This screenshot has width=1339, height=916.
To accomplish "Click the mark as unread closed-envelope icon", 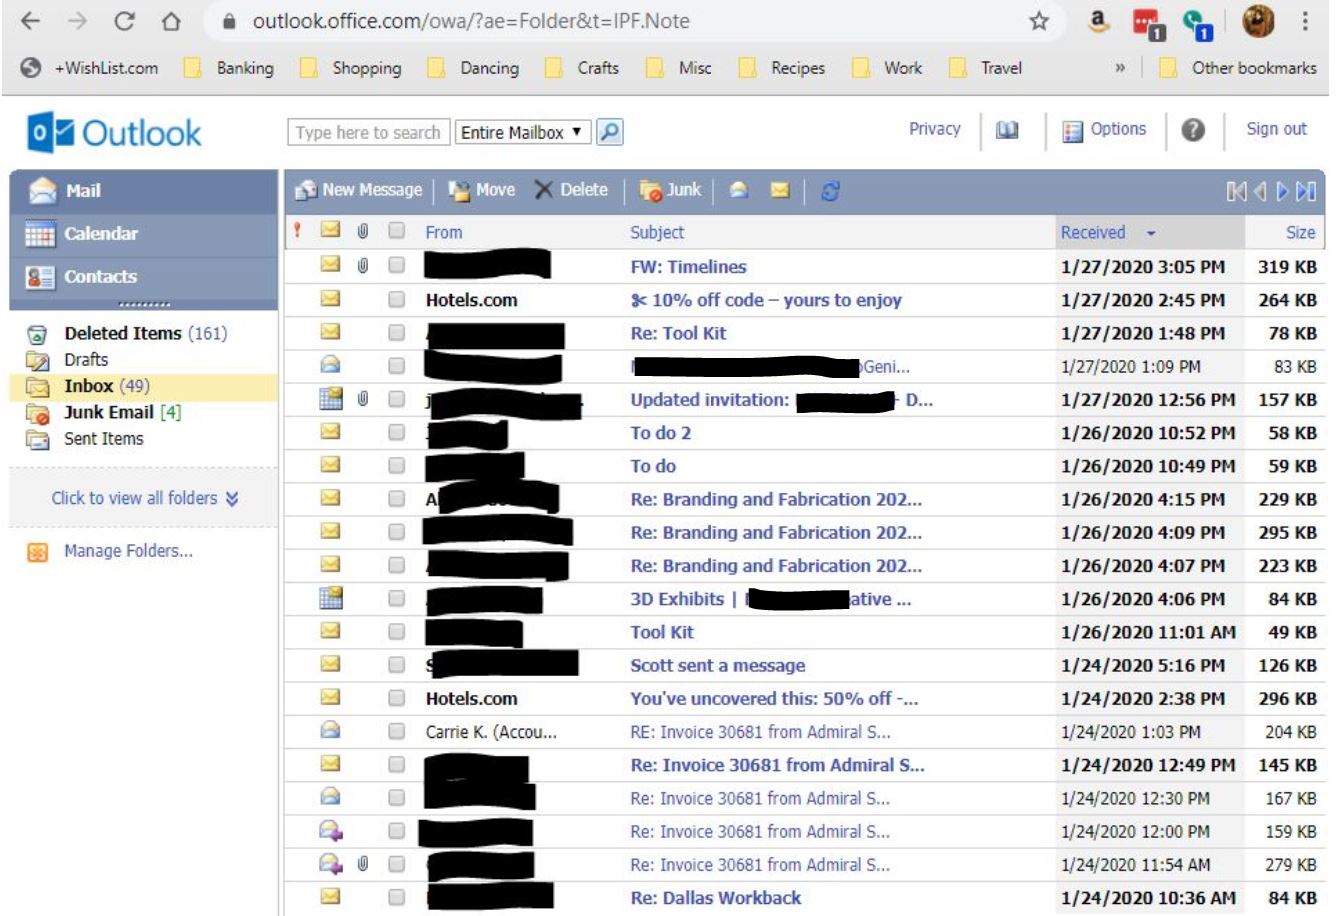I will click(x=780, y=190).
